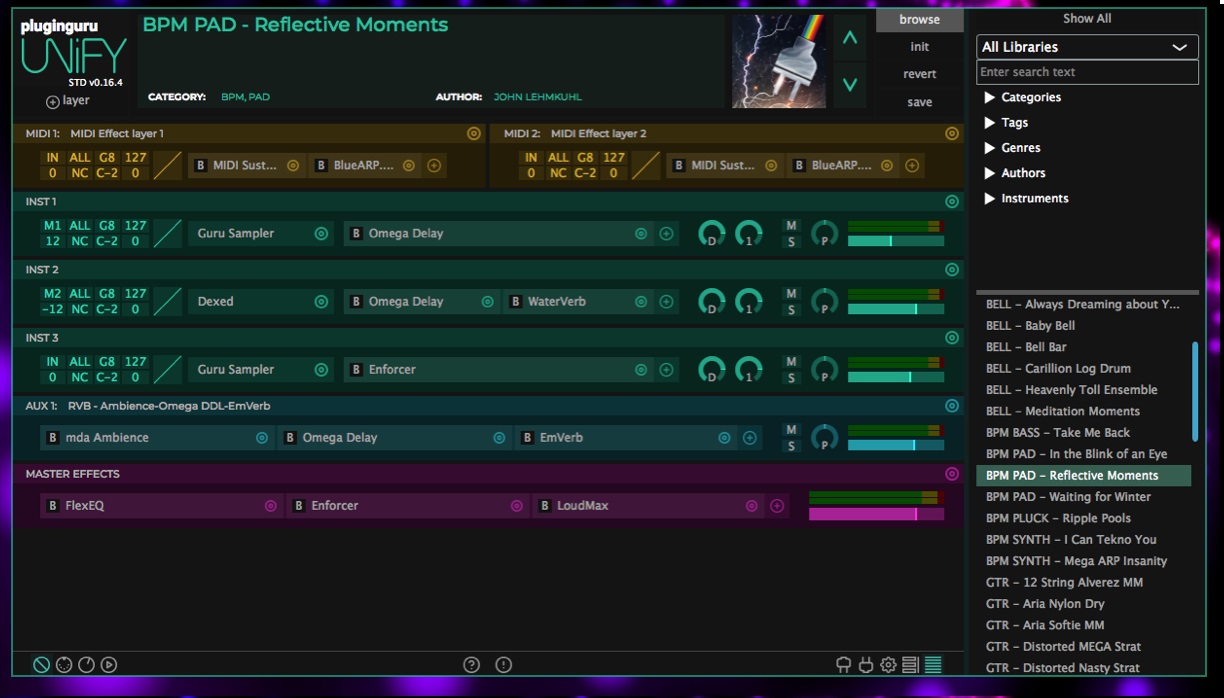Image resolution: width=1224 pixels, height=698 pixels.
Task: Select the 'GTR – Distorted MEGA Strat' preset
Action: point(1083,647)
